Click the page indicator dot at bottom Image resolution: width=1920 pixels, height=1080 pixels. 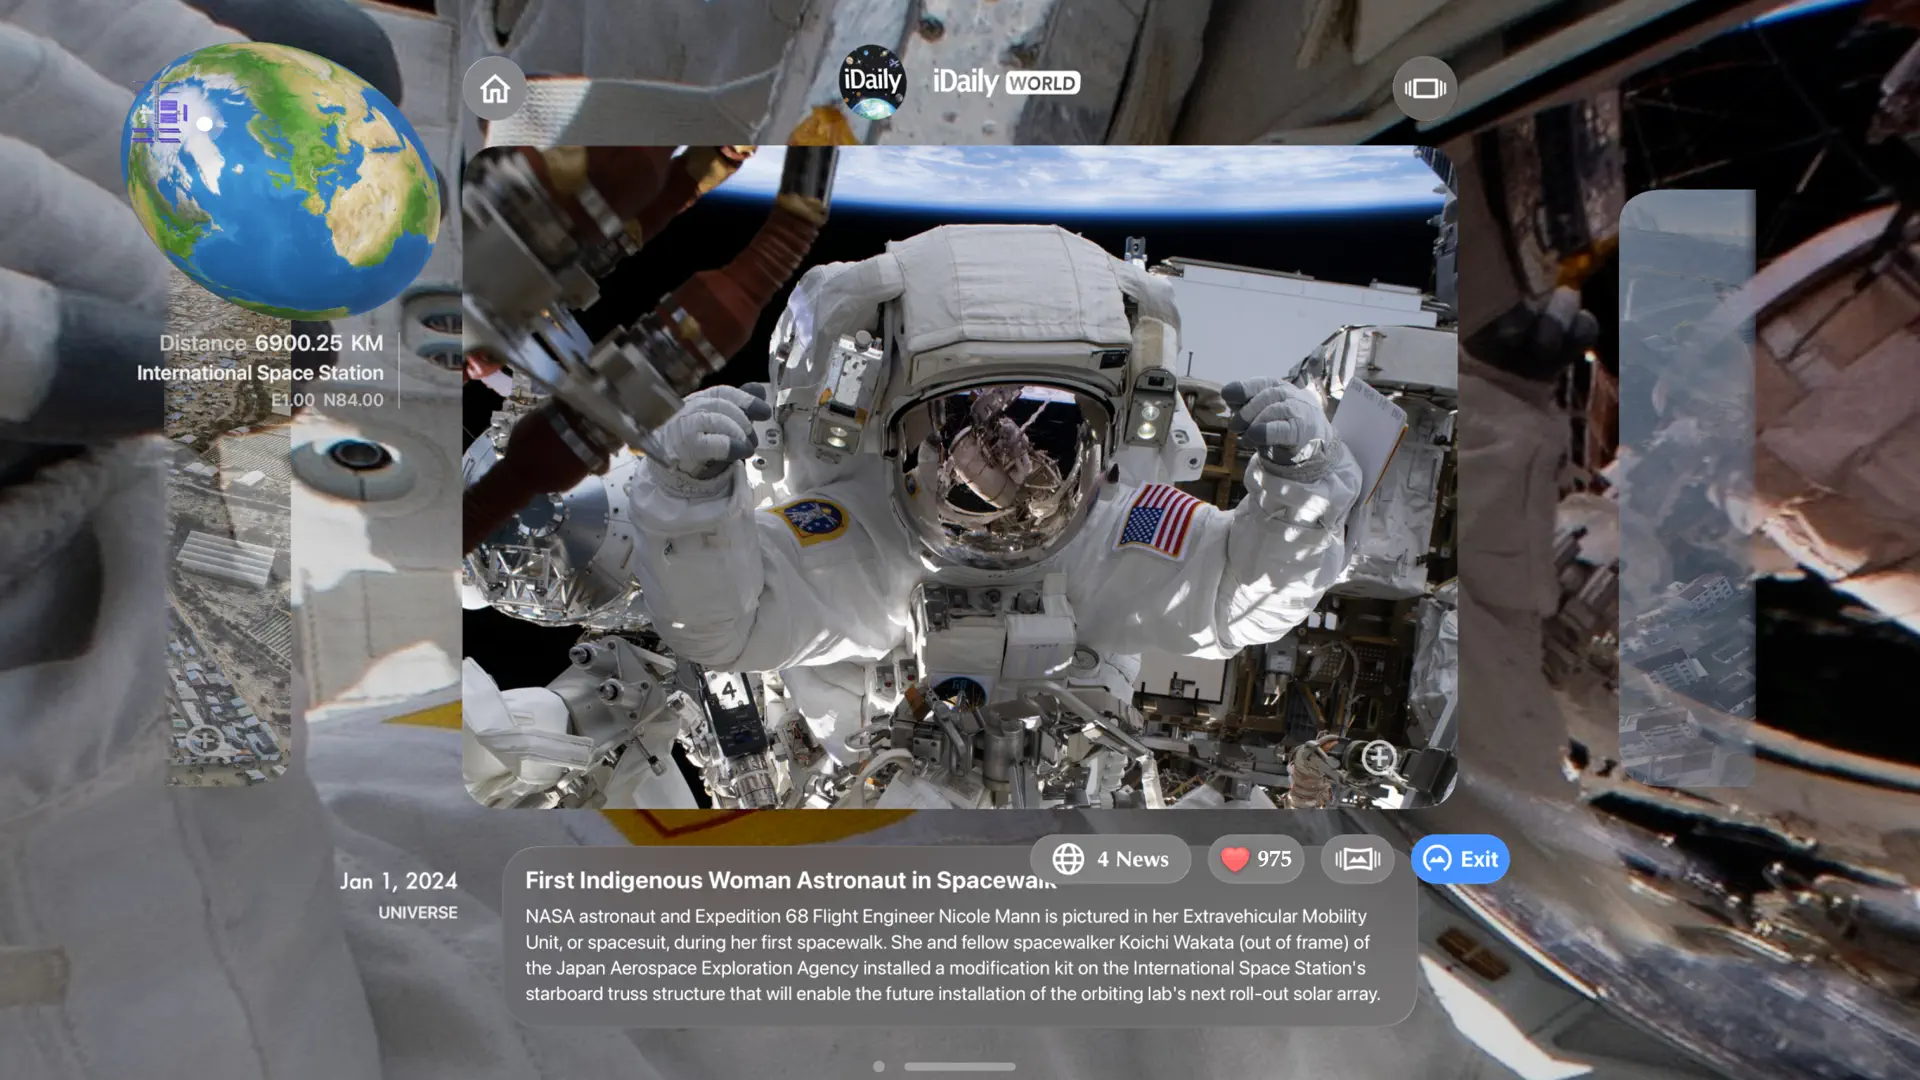(879, 1066)
